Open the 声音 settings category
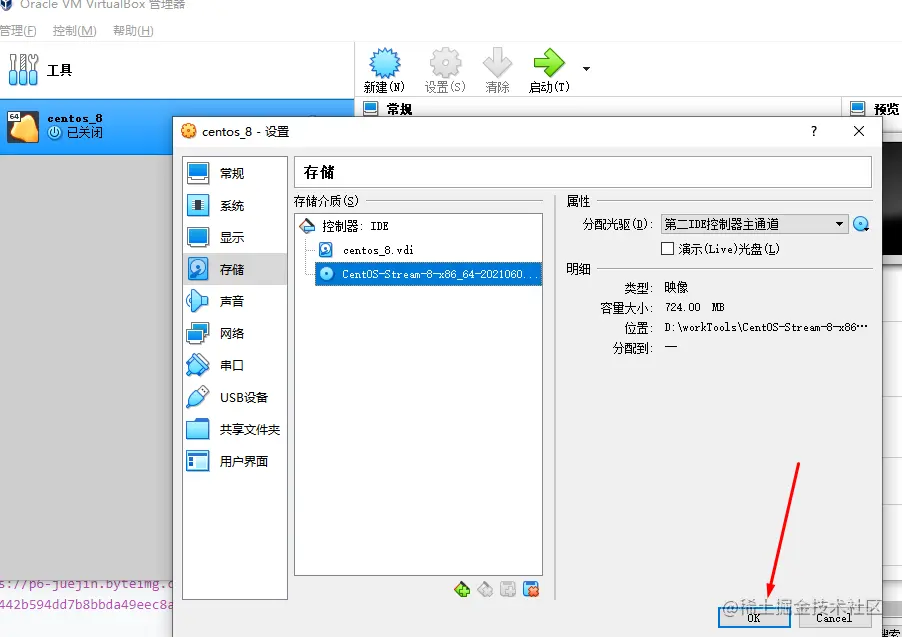 coord(235,300)
